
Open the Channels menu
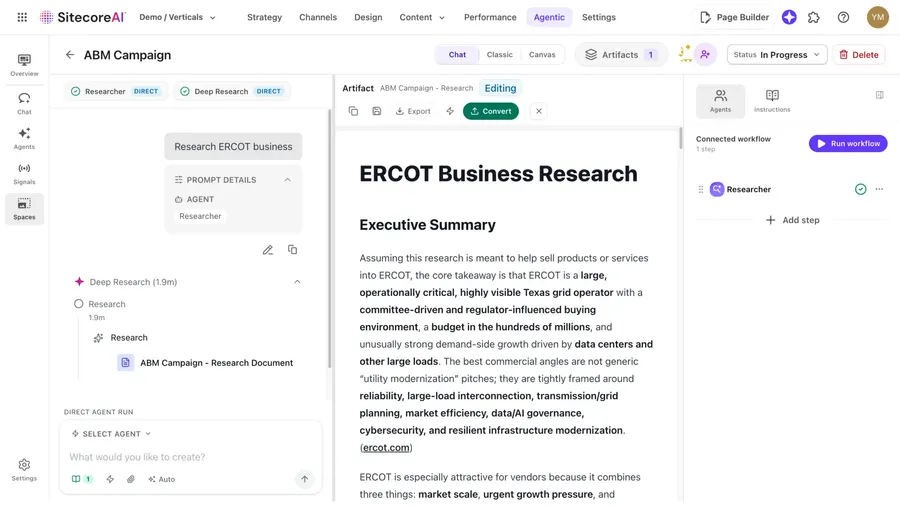[318, 17]
